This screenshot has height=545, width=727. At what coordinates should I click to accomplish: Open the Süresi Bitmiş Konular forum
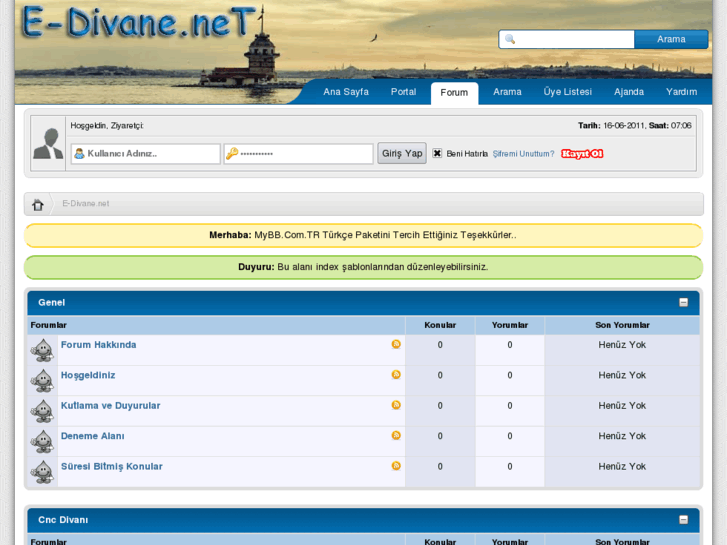coord(112,466)
